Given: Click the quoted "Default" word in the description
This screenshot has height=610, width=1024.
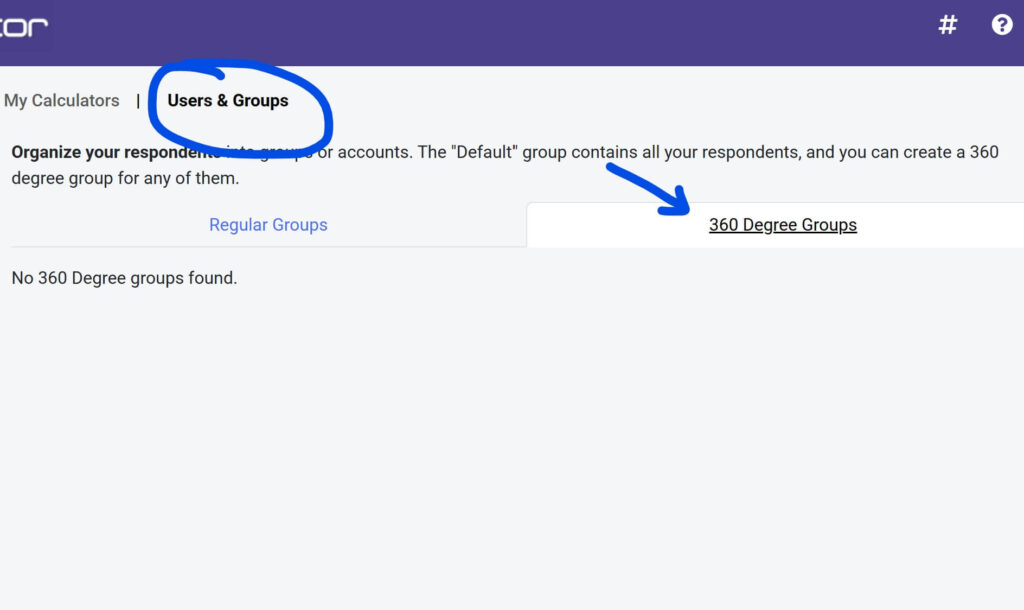Looking at the screenshot, I should tap(487, 153).
